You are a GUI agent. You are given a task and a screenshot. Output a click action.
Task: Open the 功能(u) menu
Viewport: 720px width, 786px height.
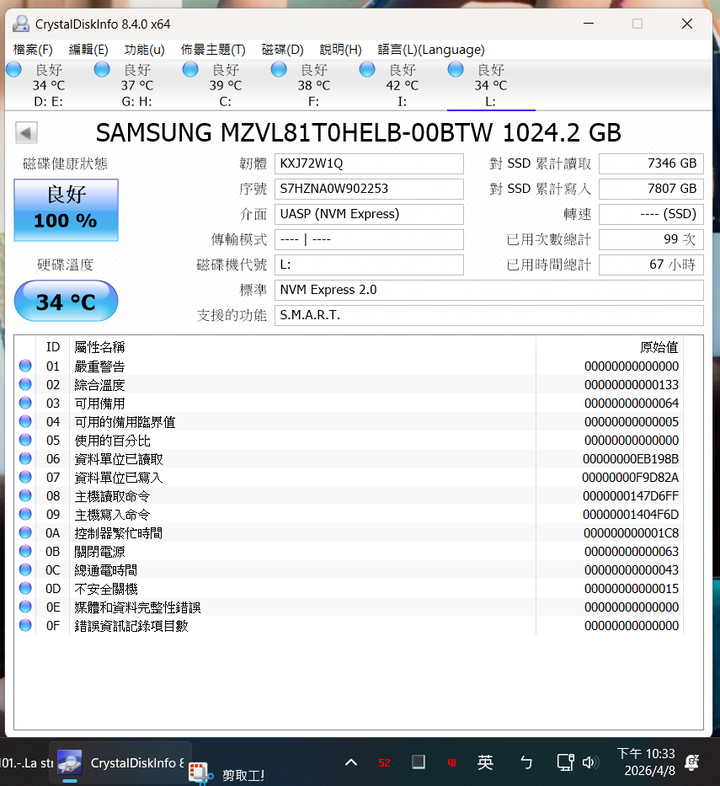[144, 50]
